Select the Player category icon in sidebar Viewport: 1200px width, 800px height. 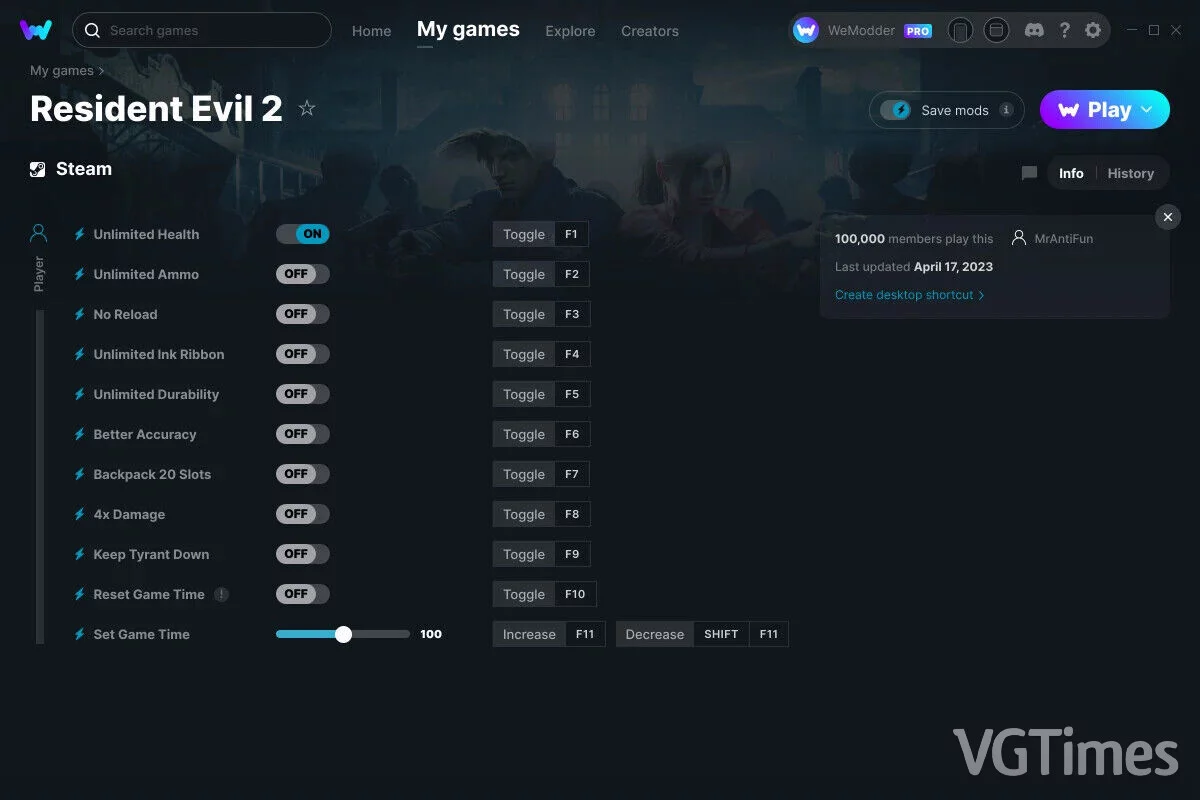pyautogui.click(x=39, y=234)
